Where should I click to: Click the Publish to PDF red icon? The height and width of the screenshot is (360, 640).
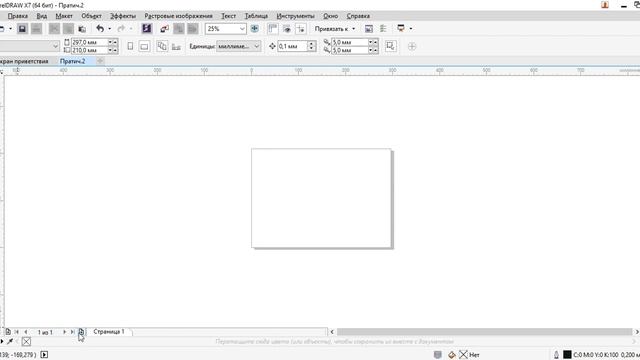[x=164, y=29]
